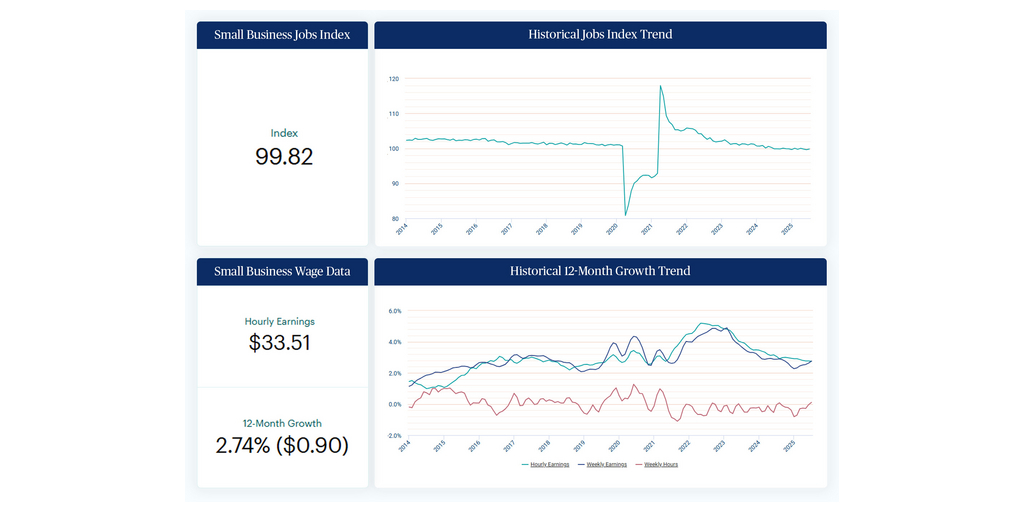The height and width of the screenshot is (512, 1024).
Task: Click the red Weekly Hours legend line marker
Action: (x=637, y=464)
